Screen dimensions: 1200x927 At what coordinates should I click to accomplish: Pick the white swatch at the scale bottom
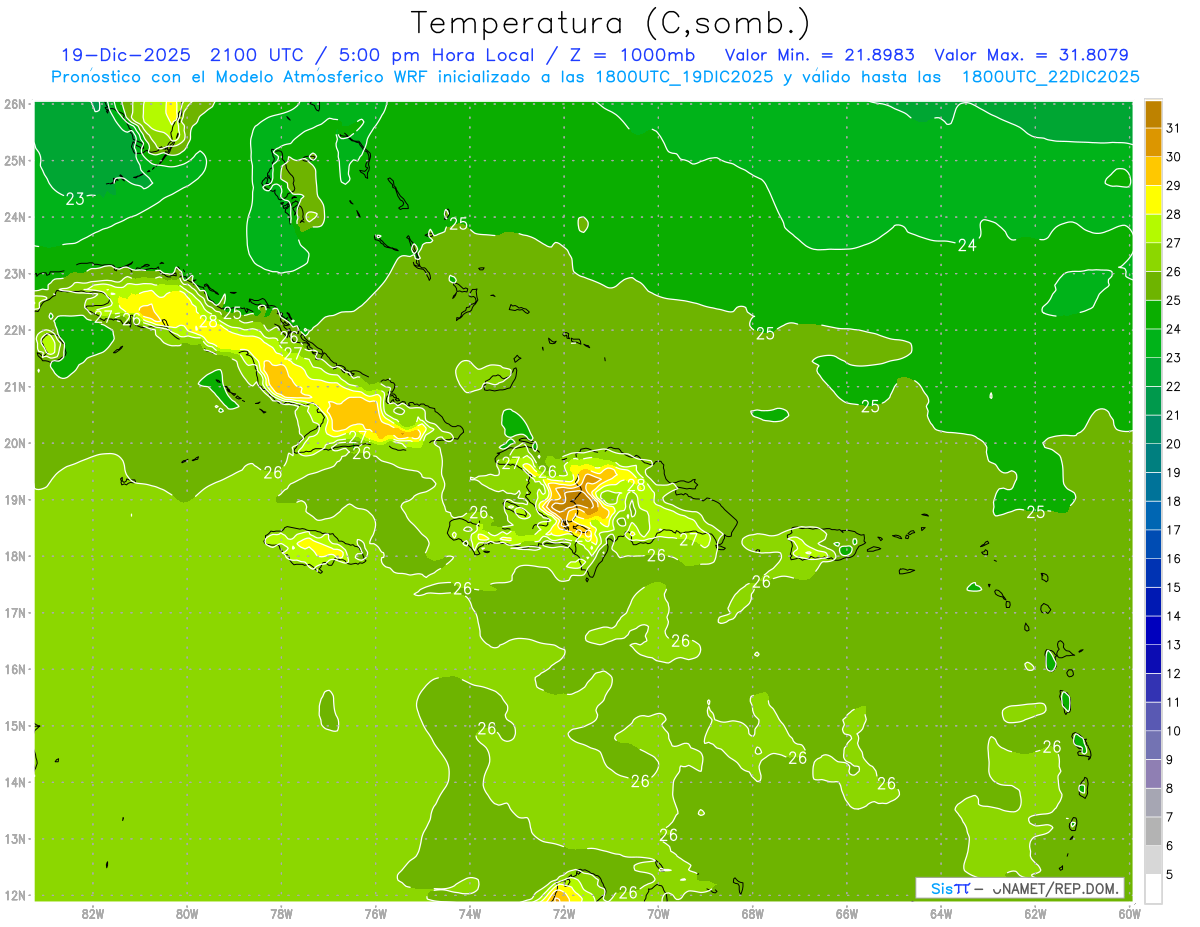[1153, 888]
